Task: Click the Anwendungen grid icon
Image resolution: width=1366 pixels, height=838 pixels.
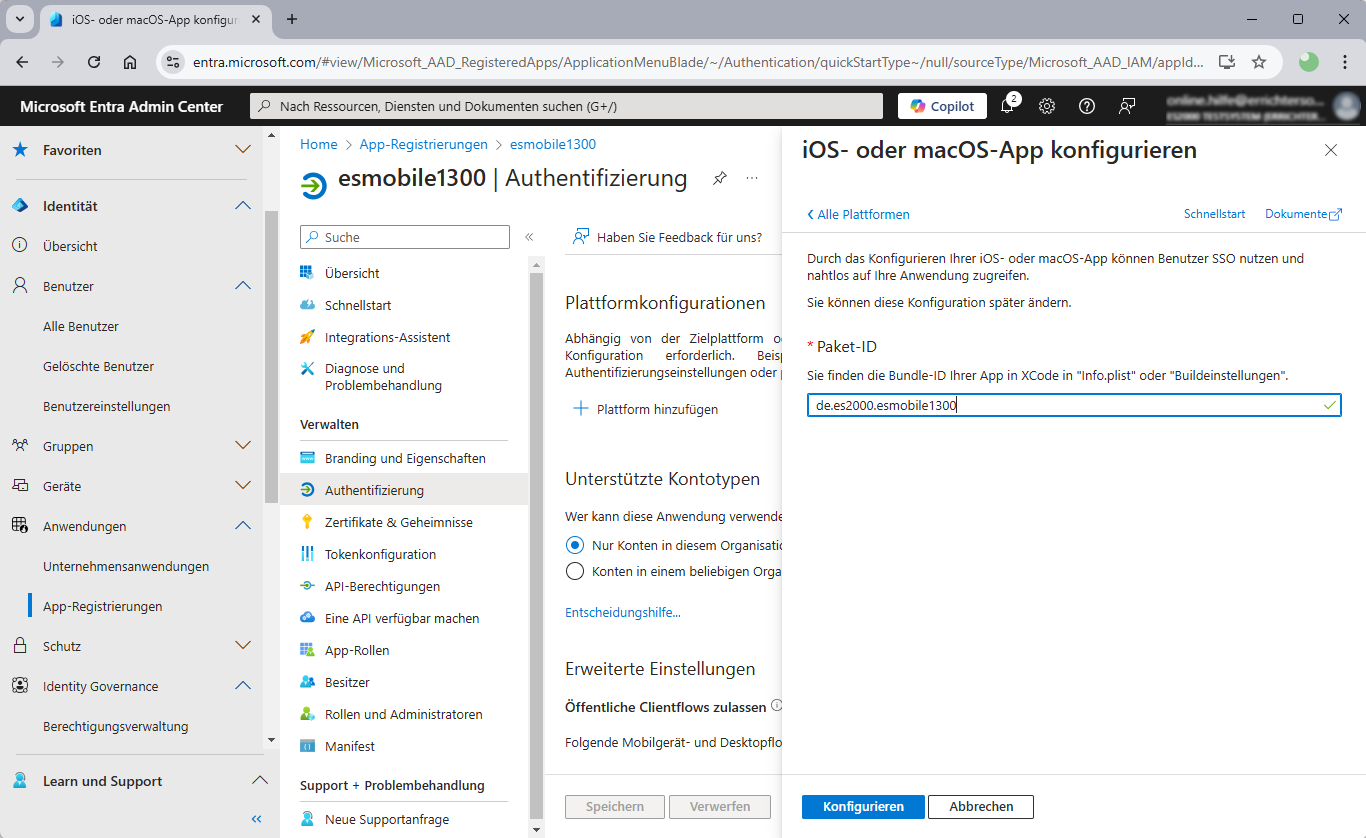Action: click(20, 526)
